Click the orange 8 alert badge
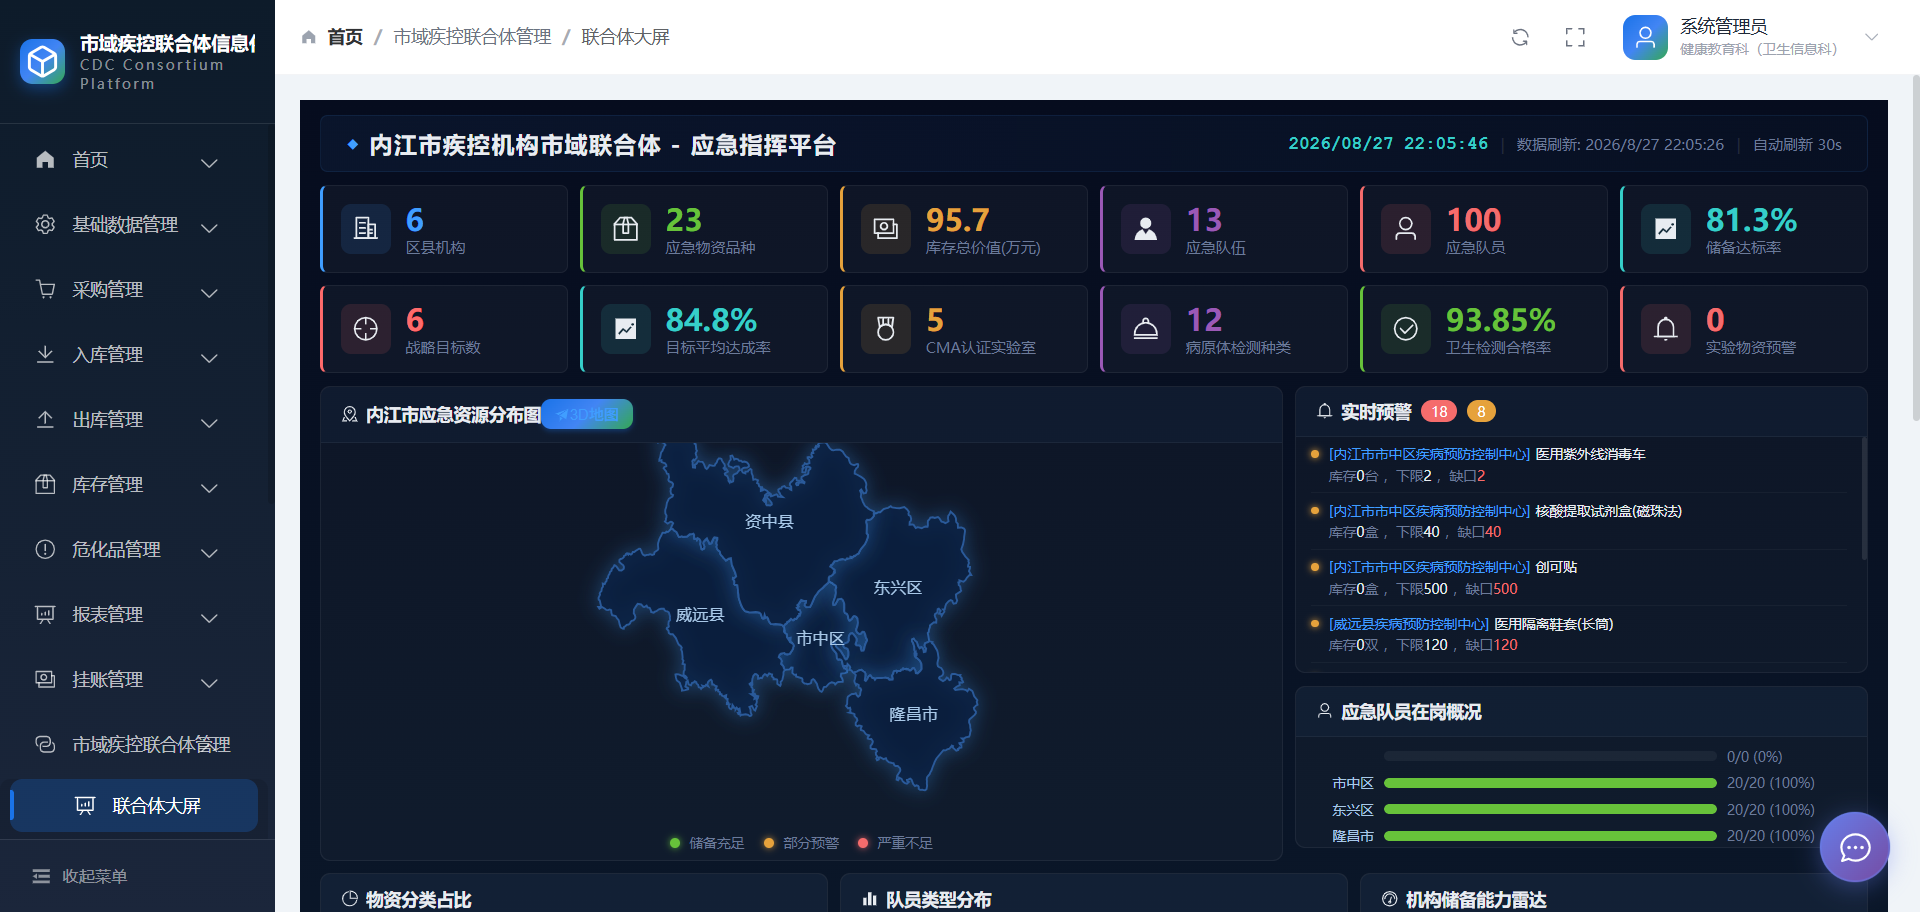1920x912 pixels. click(1481, 411)
